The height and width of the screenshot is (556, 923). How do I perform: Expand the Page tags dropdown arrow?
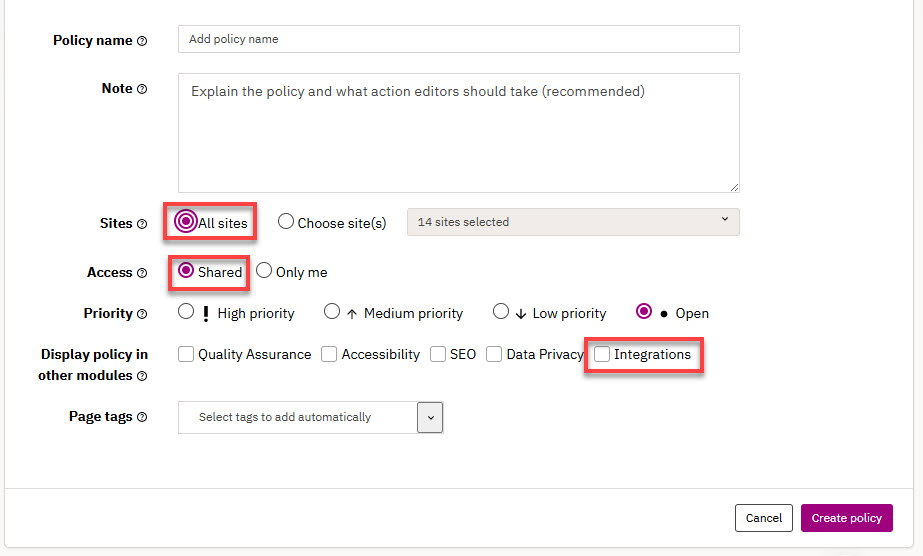pos(430,418)
